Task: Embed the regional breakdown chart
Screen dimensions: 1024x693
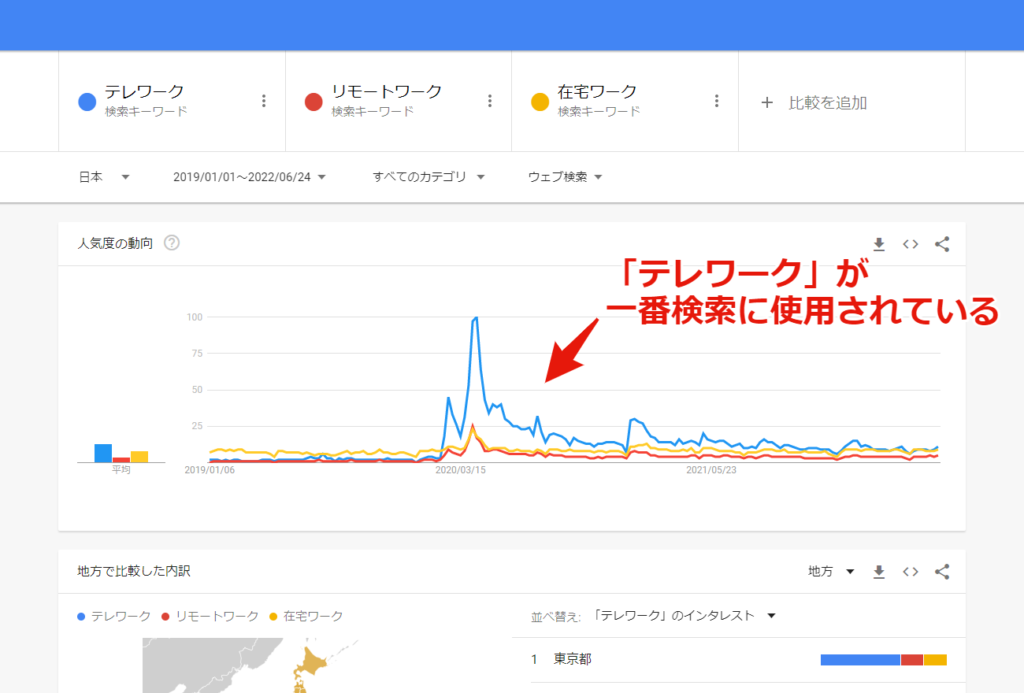Action: 910,572
